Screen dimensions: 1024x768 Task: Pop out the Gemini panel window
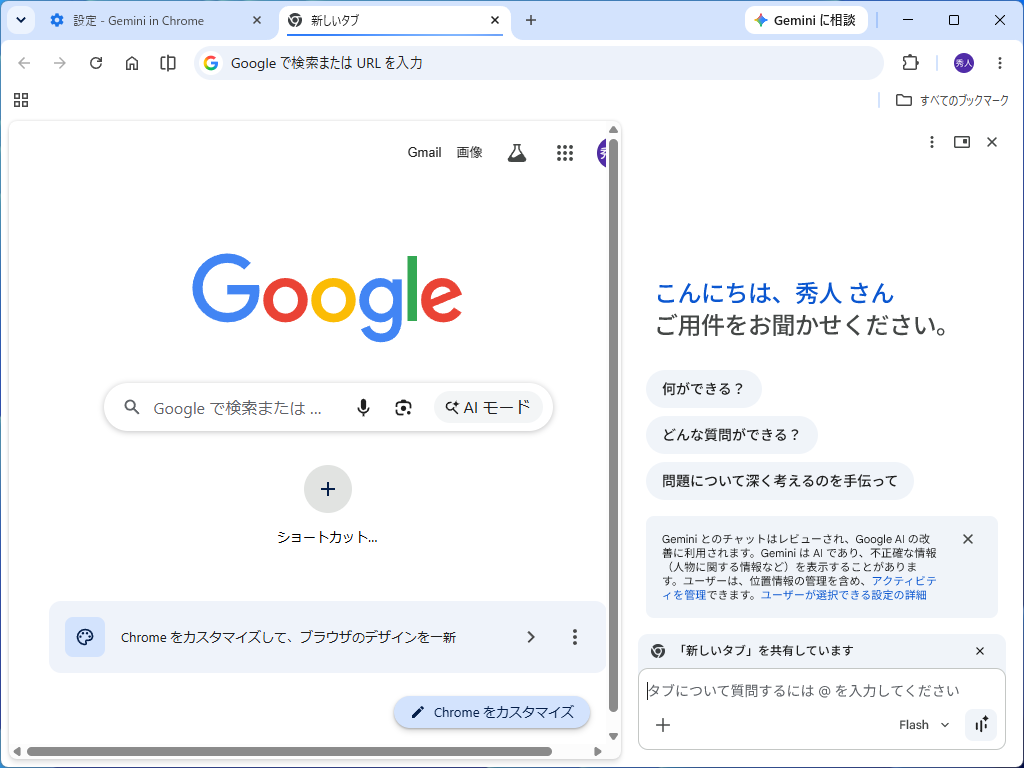(x=962, y=142)
